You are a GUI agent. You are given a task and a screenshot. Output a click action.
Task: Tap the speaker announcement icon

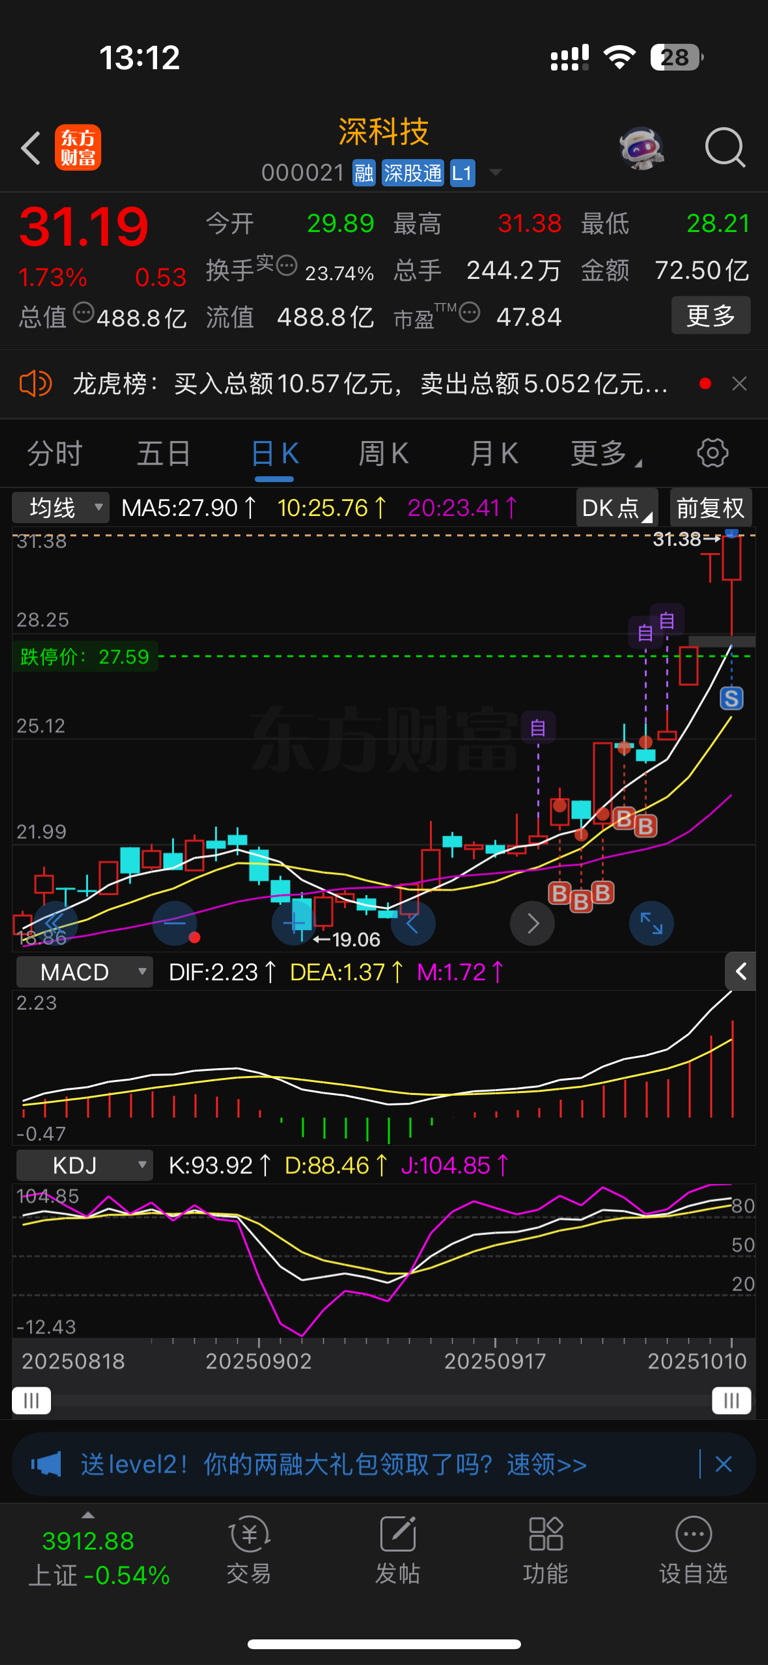tap(35, 383)
